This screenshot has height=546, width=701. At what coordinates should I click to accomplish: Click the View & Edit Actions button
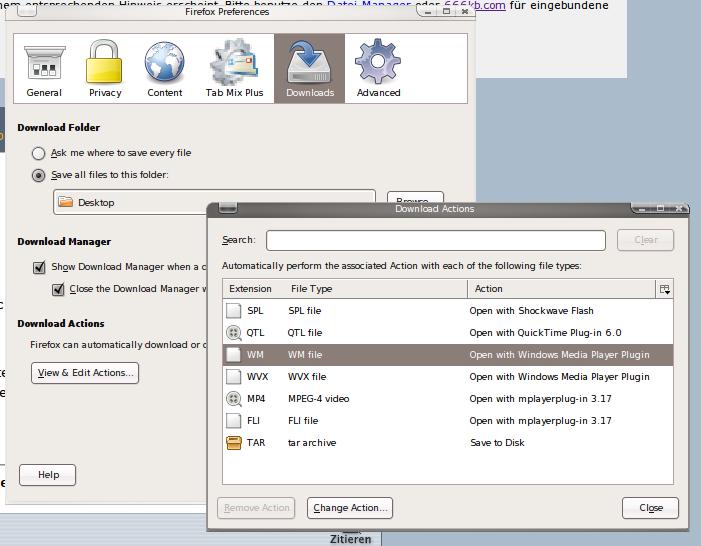point(85,372)
